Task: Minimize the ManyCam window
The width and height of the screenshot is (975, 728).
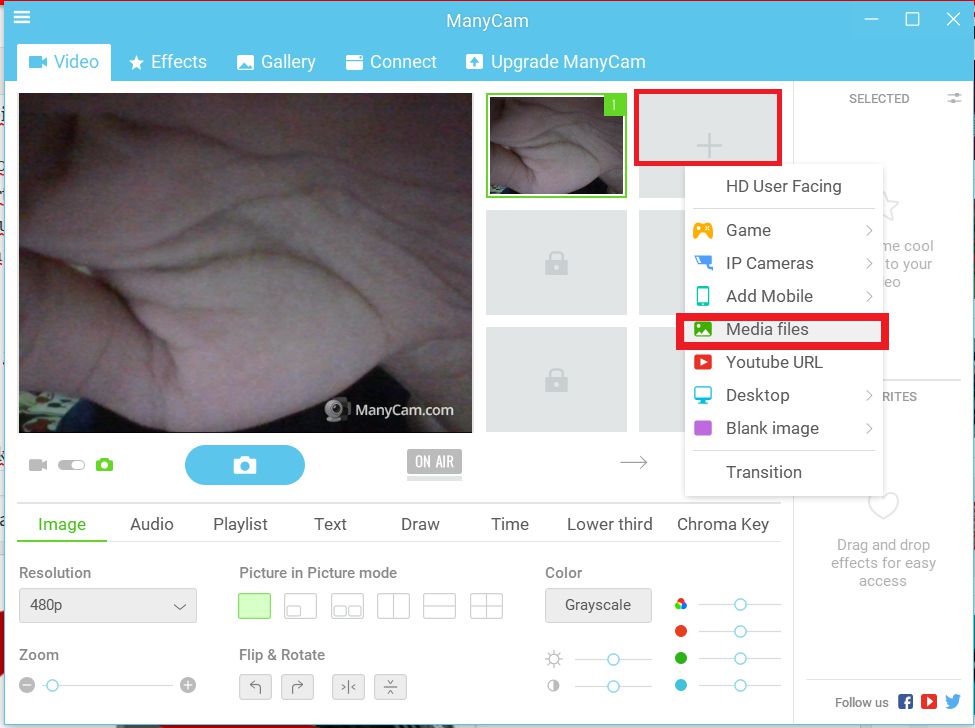Action: coord(872,19)
